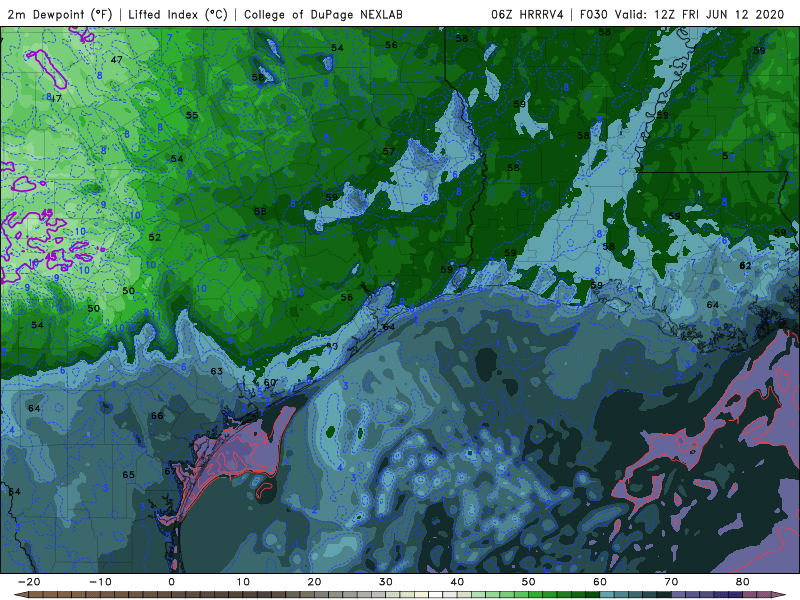Click the "55" dewpoint value on map

tap(192, 115)
